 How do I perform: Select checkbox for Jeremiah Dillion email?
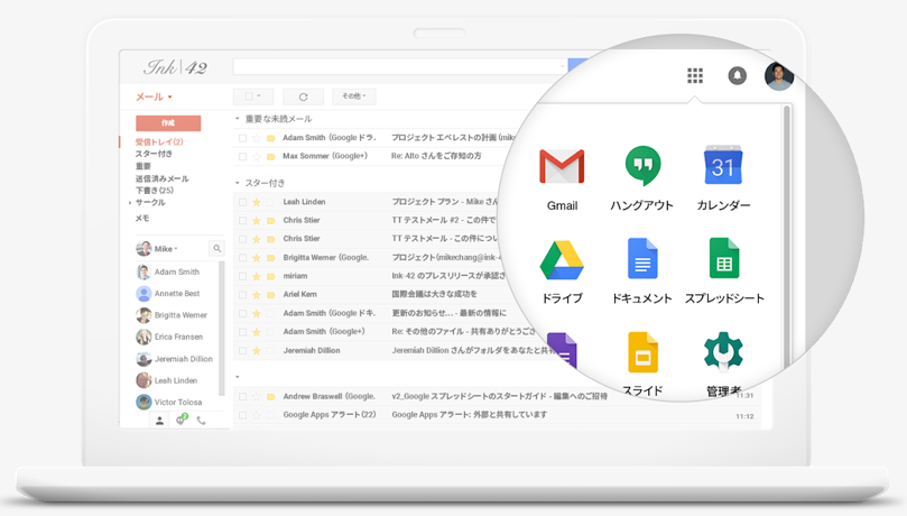[242, 351]
